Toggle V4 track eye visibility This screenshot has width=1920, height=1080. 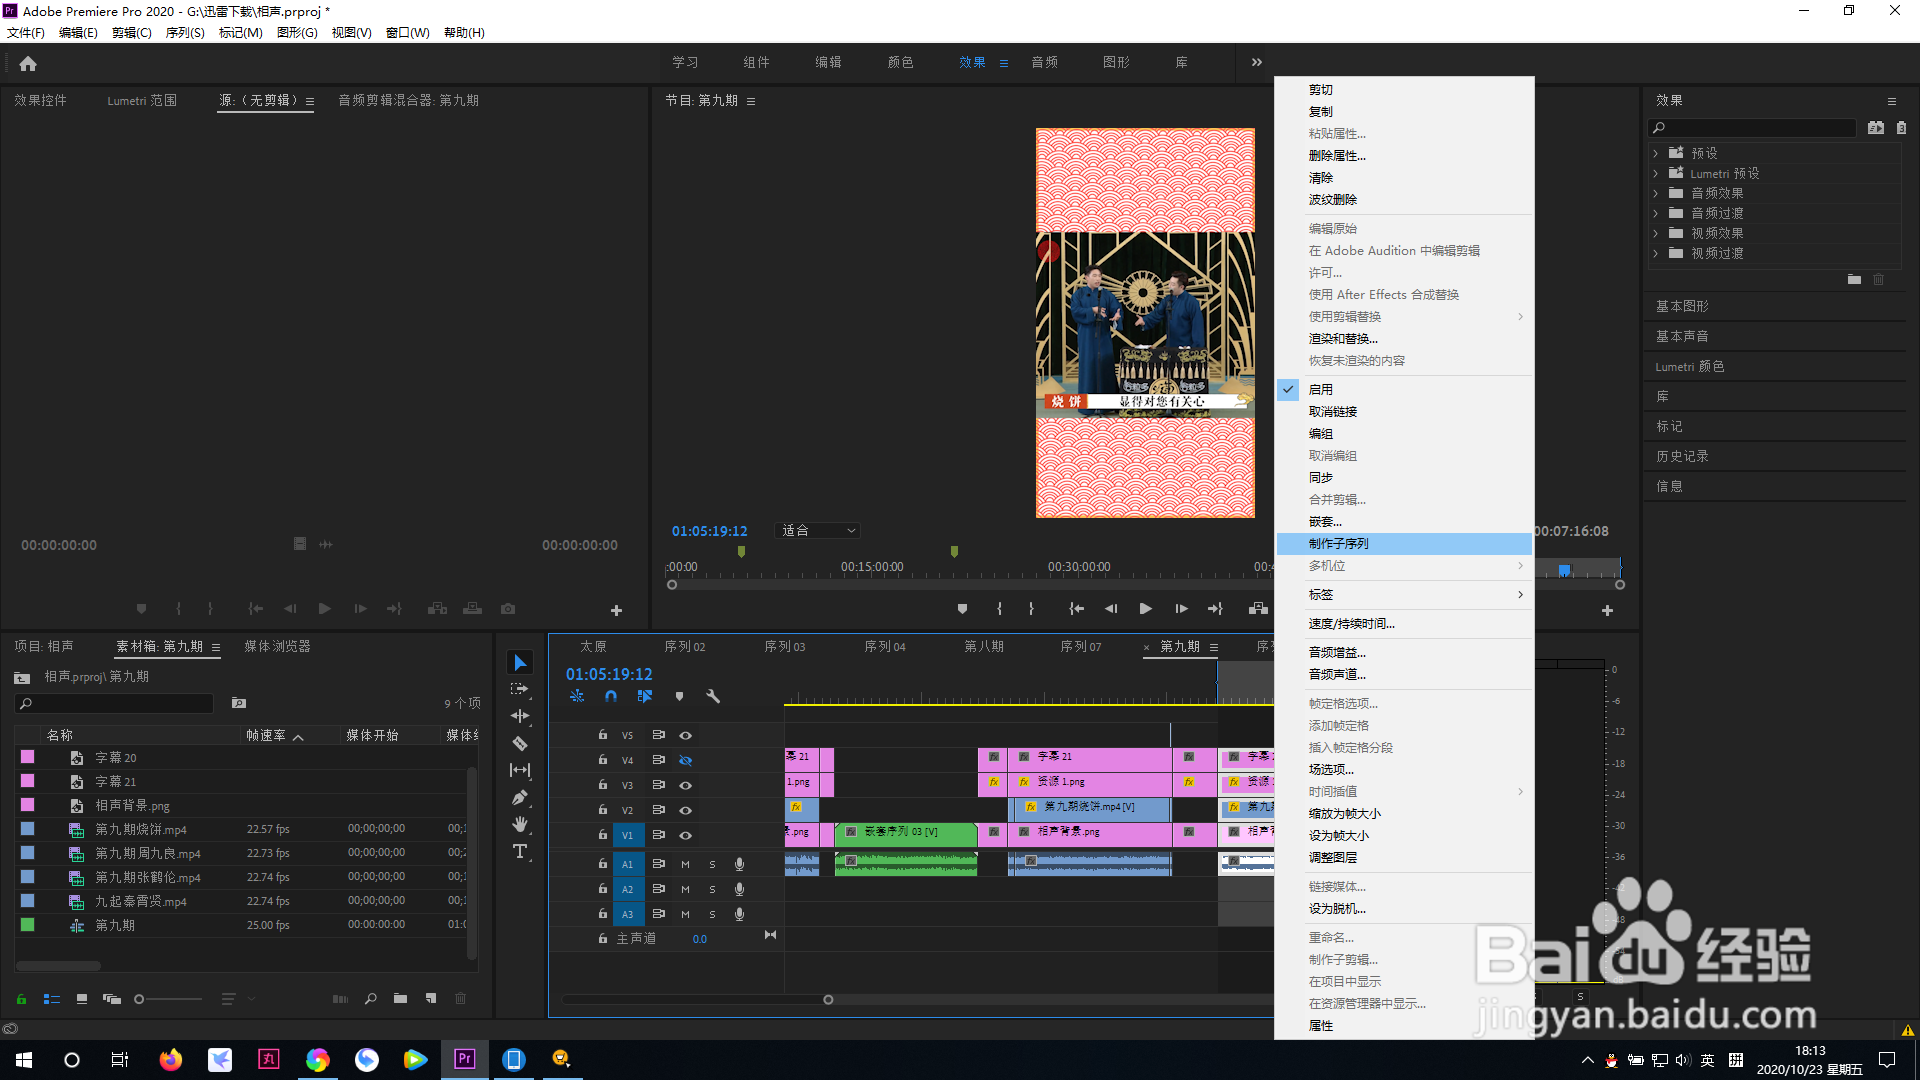coord(686,760)
